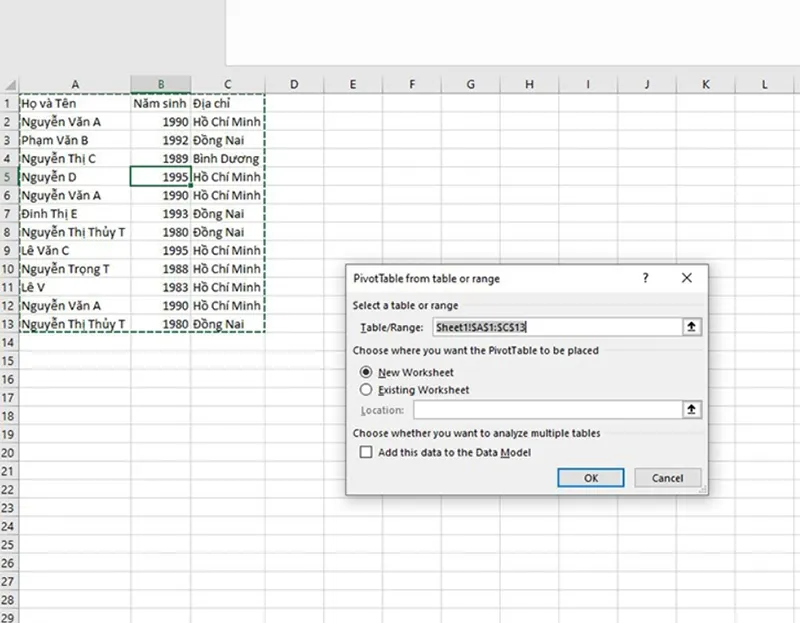This screenshot has height=623, width=800.
Task: Click the row 5 header
Action: [9, 176]
